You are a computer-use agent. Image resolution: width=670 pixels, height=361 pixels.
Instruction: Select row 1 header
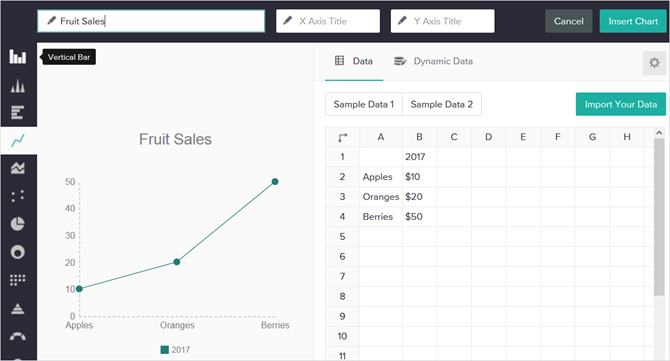tap(342, 157)
